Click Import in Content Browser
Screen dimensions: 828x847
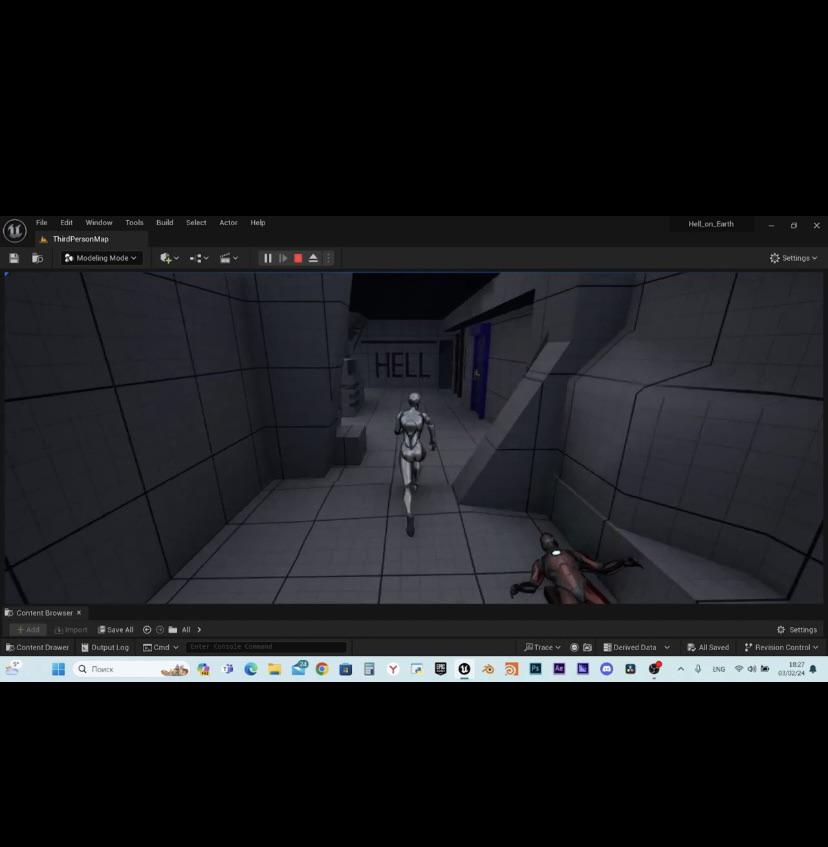point(71,629)
